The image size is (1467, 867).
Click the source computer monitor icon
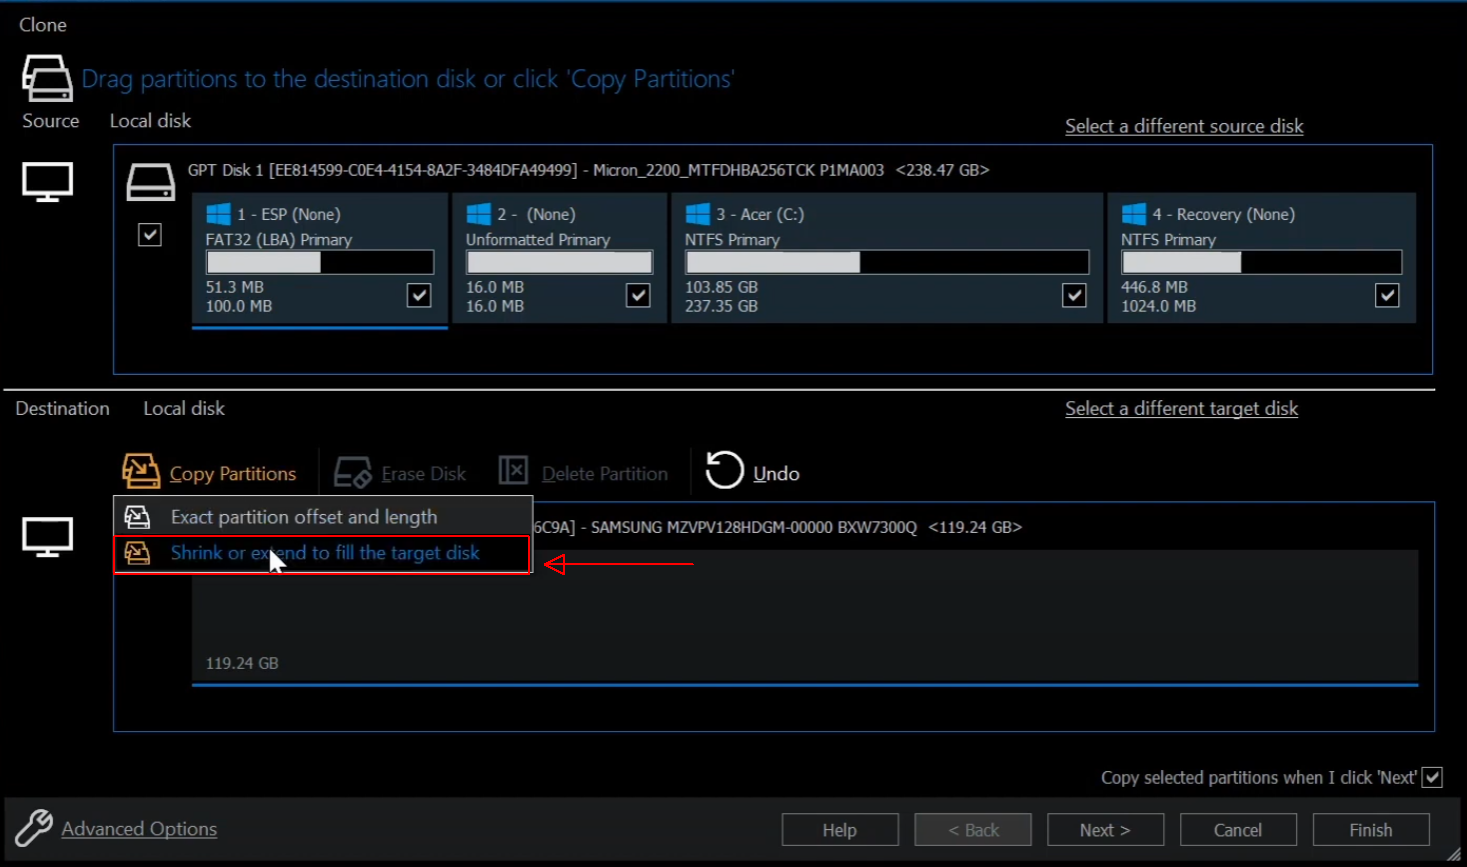tap(47, 182)
